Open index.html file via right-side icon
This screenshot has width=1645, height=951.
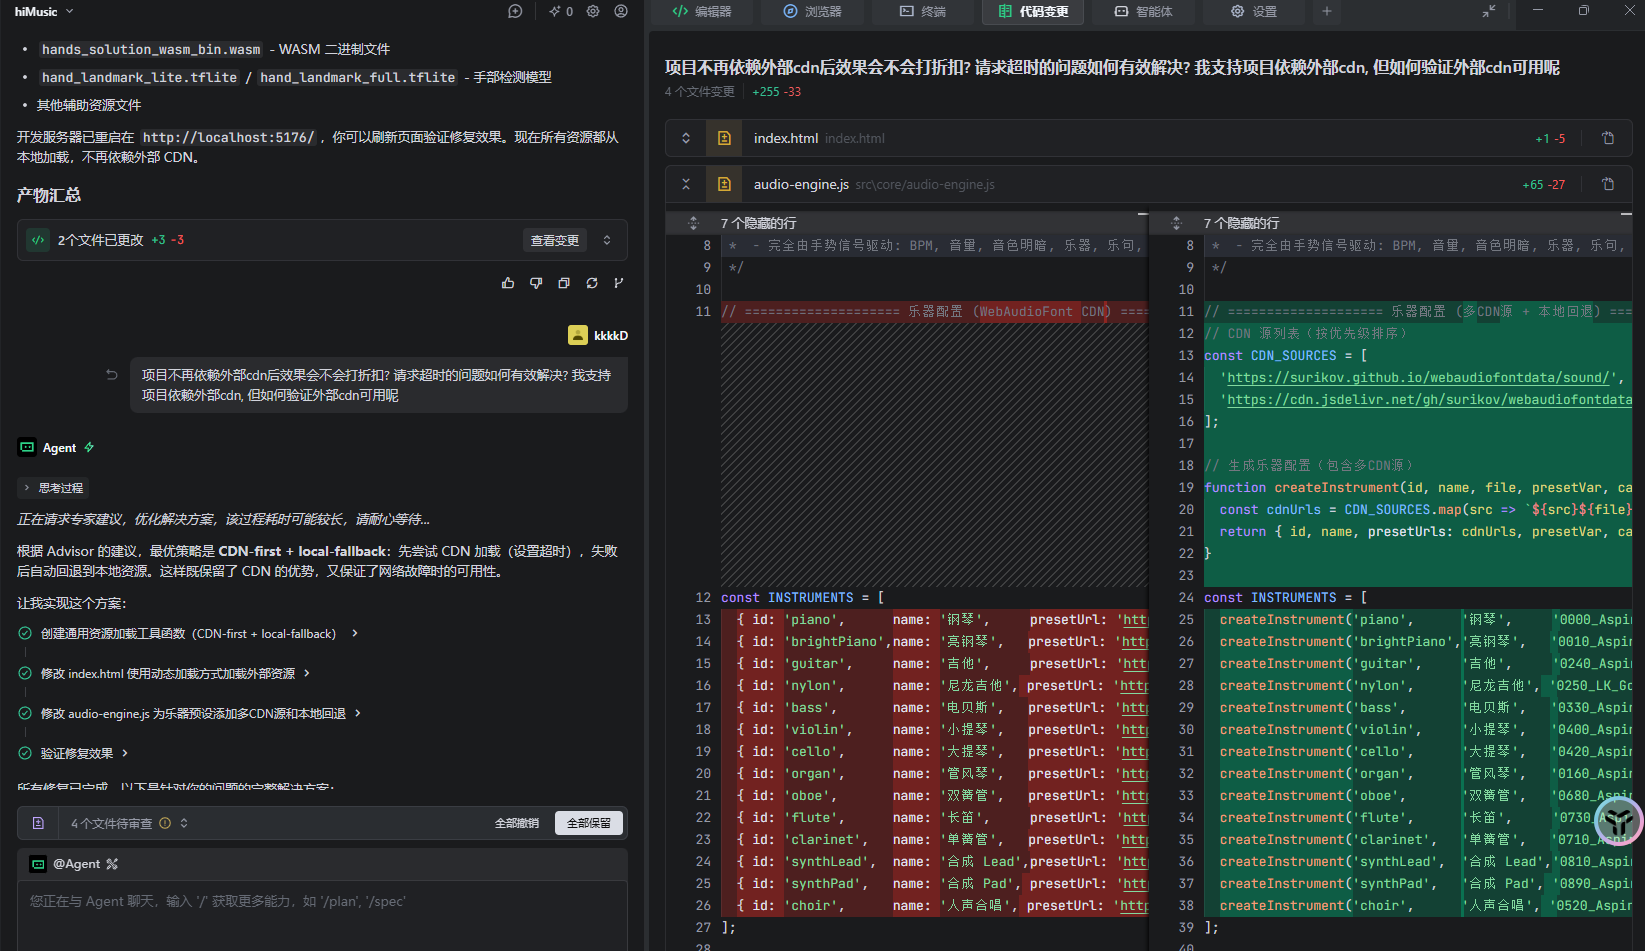1608,138
